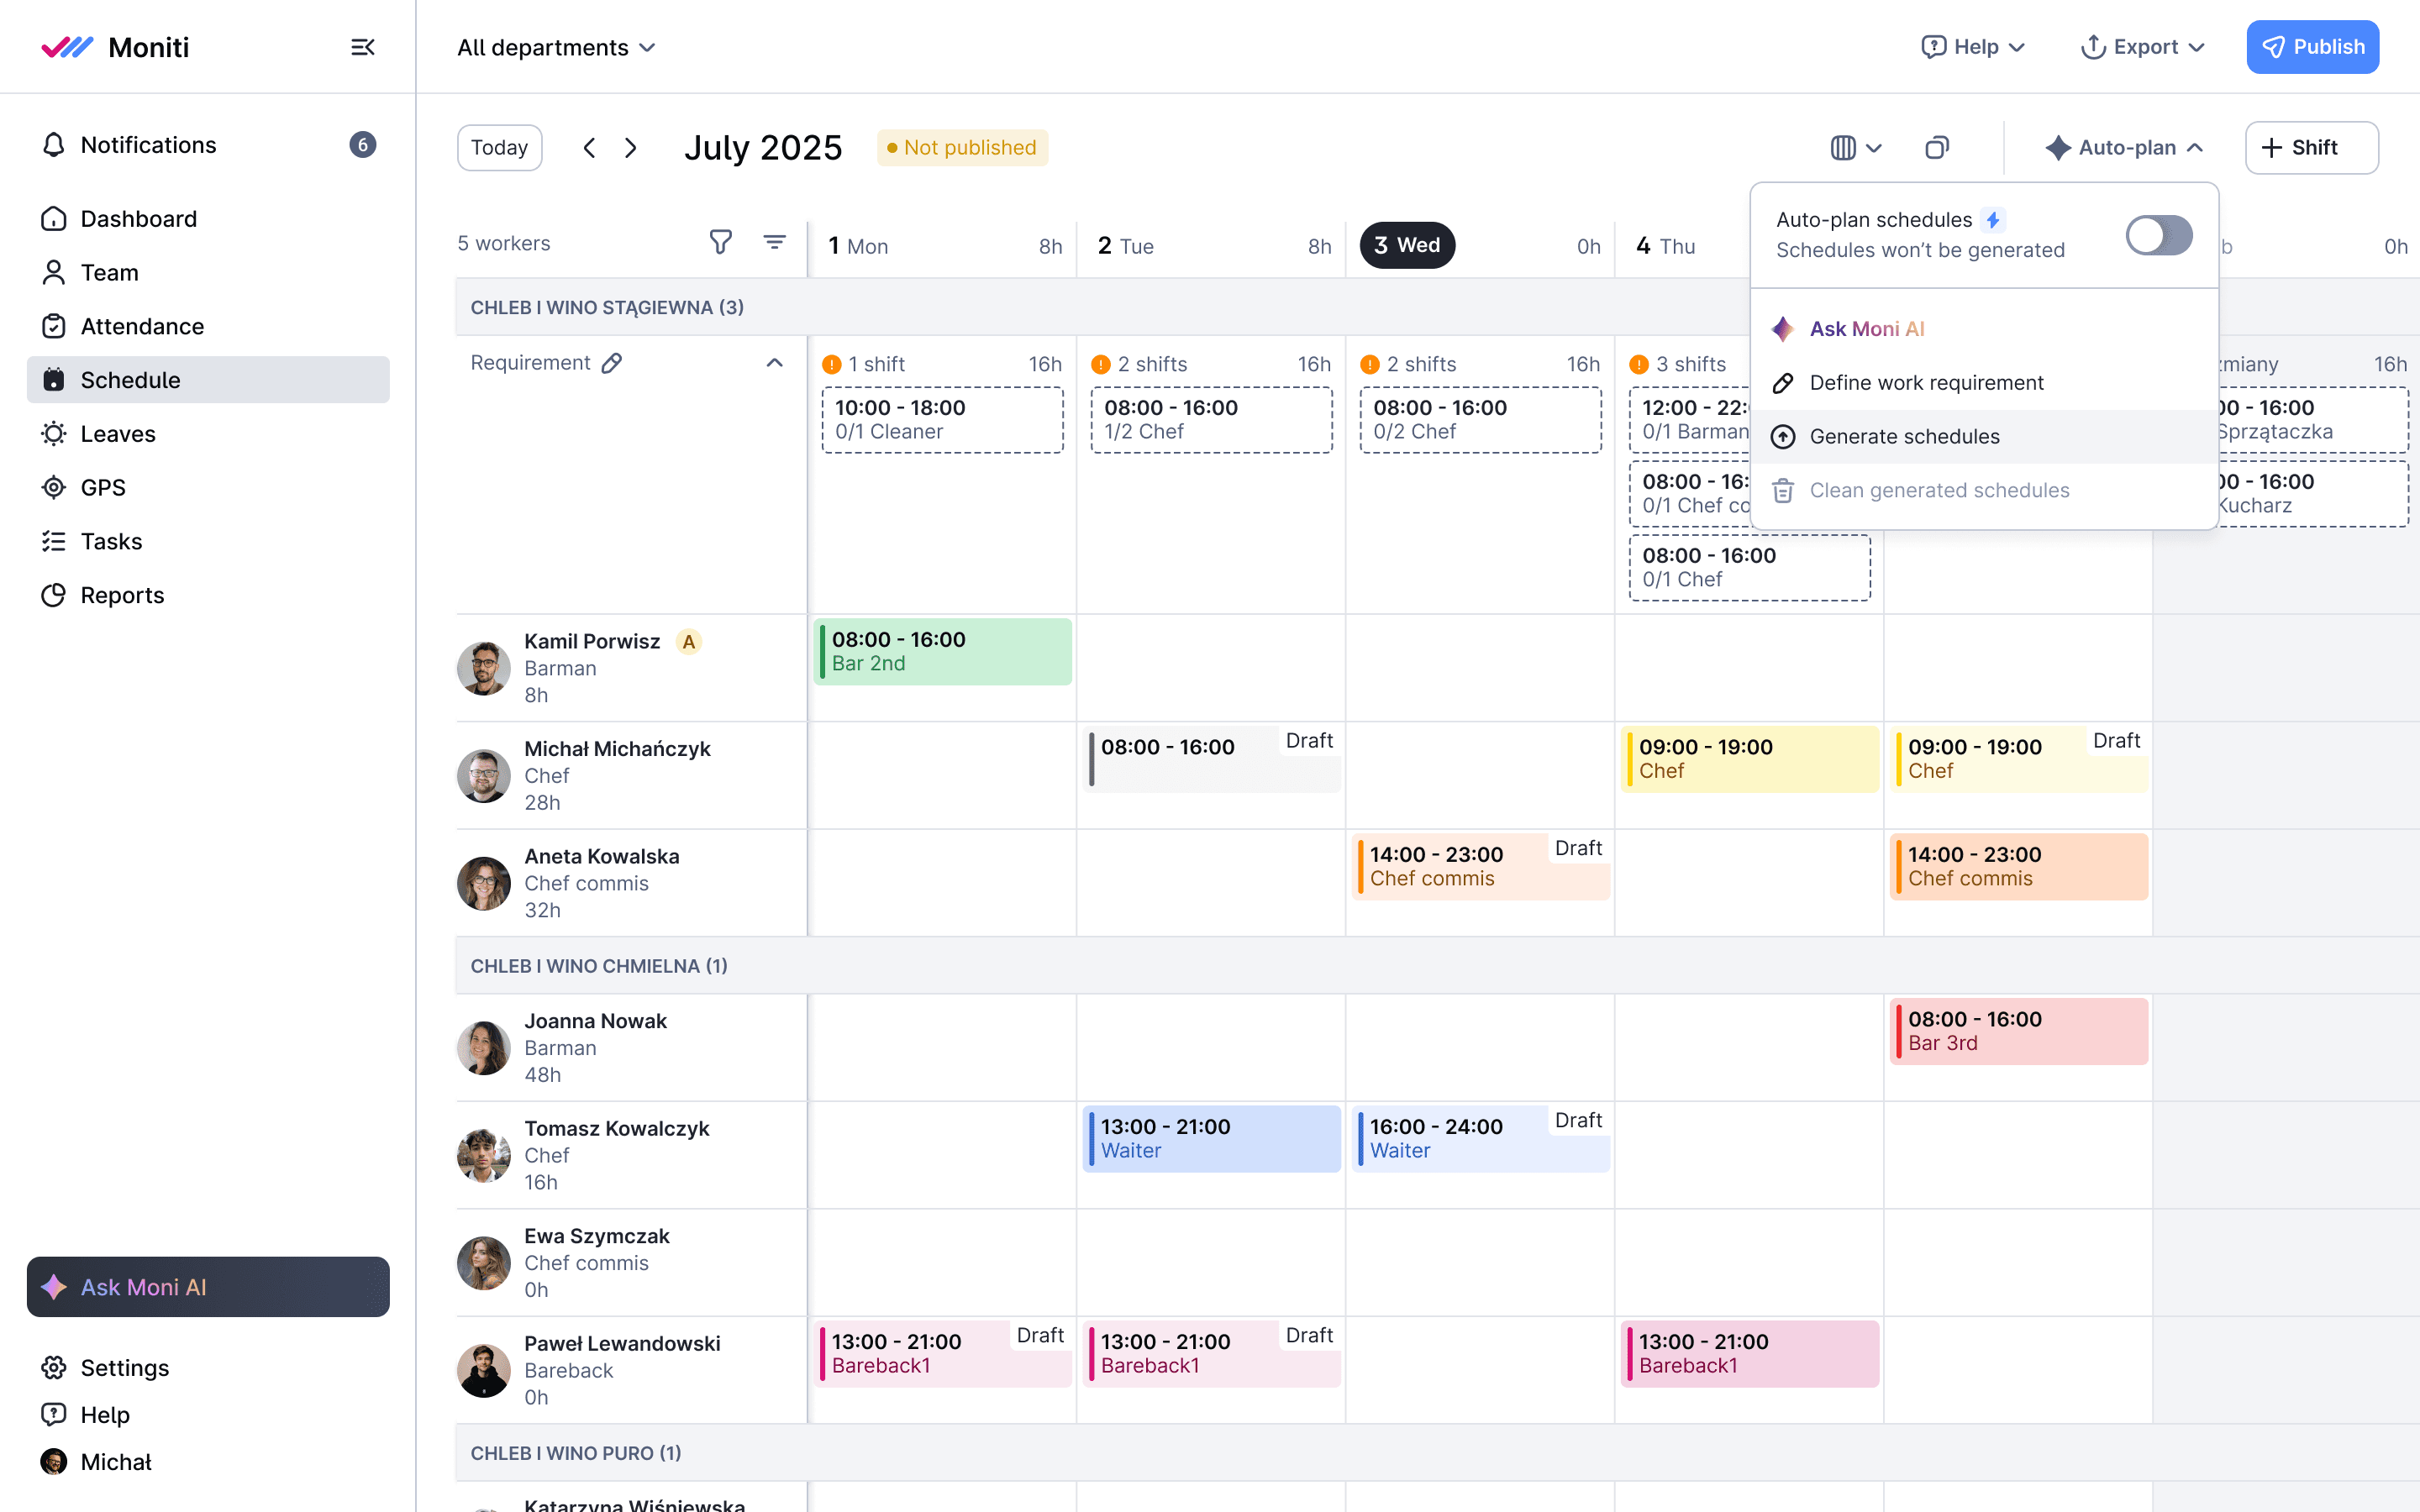
Task: Edit requirement with the pencil icon
Action: (x=612, y=363)
